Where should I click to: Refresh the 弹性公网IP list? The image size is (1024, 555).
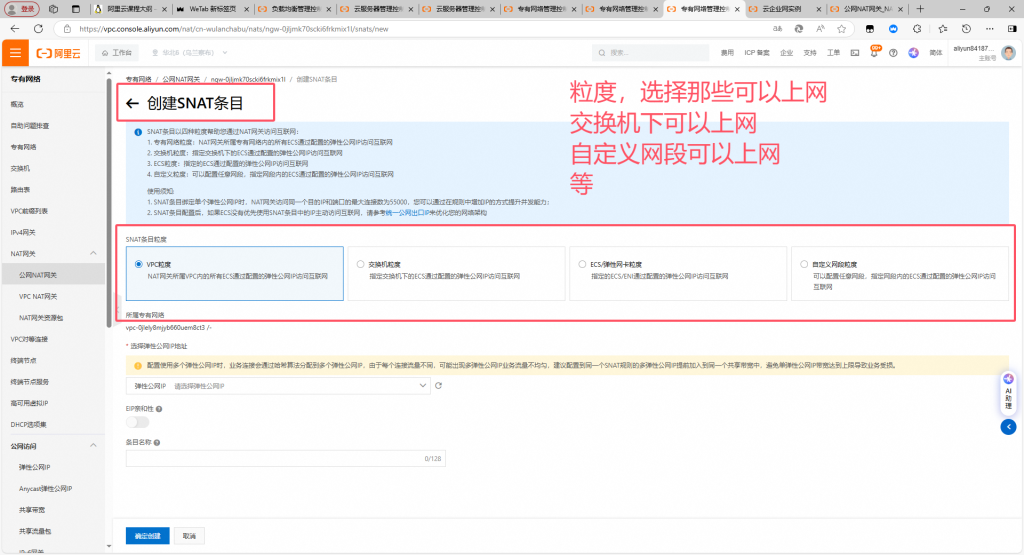pyautogui.click(x=438, y=385)
